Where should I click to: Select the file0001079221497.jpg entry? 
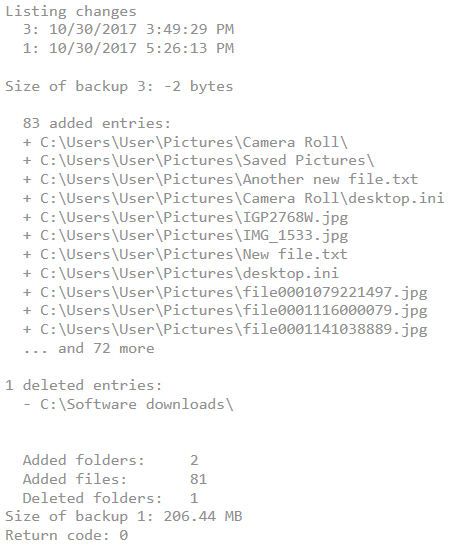(x=225, y=292)
